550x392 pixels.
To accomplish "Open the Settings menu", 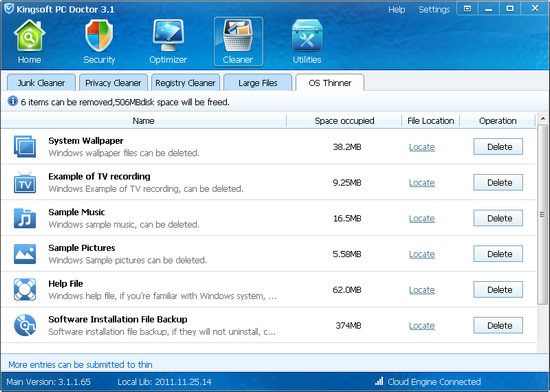I will point(434,9).
